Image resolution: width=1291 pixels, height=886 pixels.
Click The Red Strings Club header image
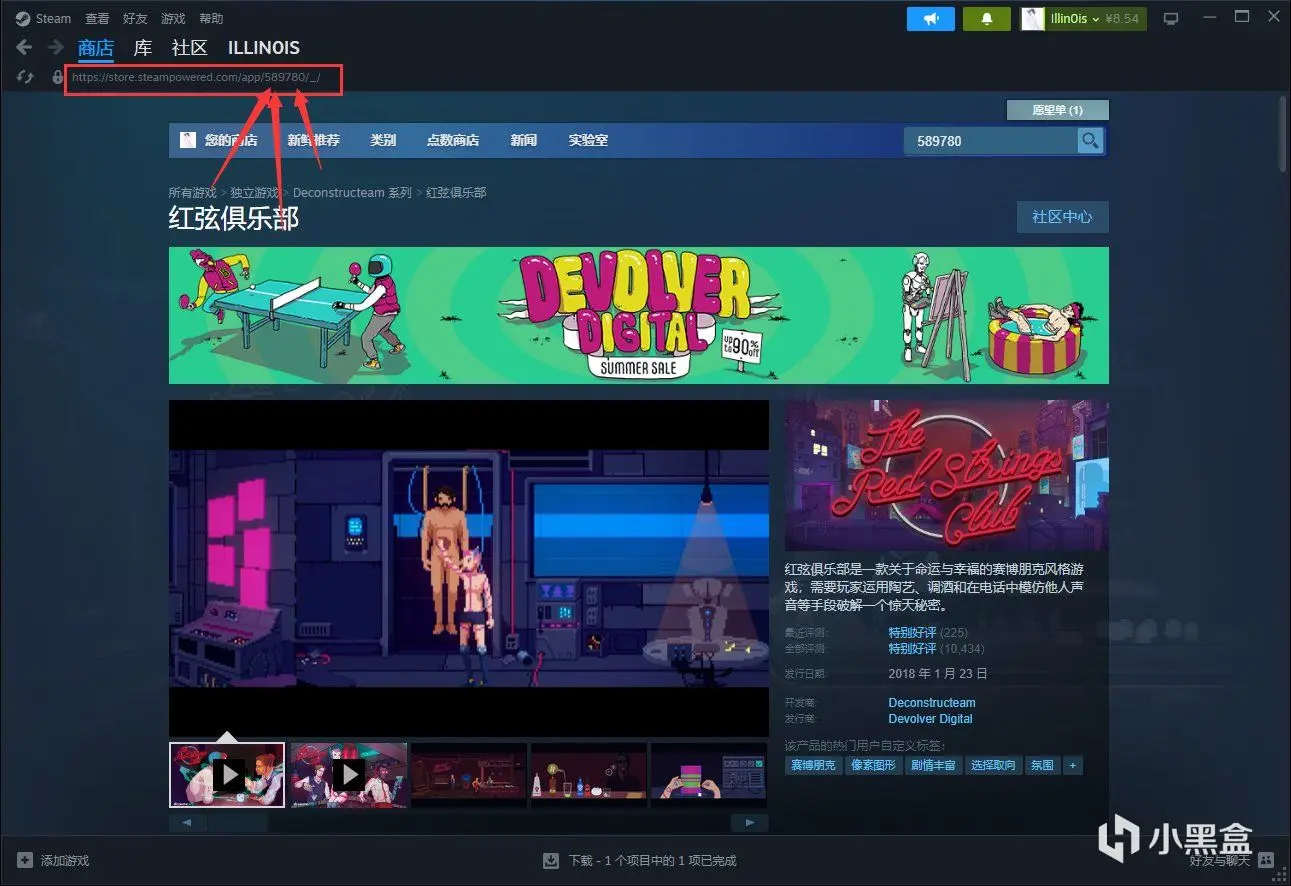[946, 475]
